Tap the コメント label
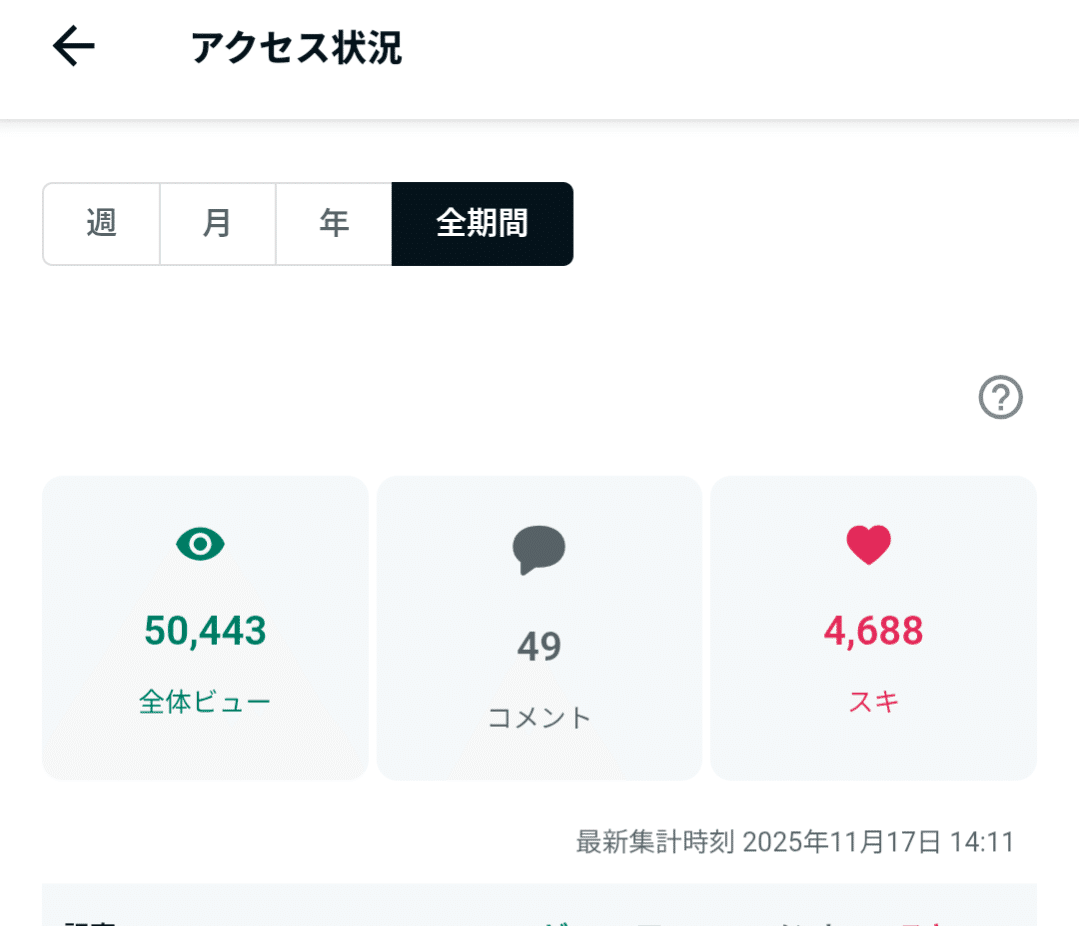 point(539,717)
